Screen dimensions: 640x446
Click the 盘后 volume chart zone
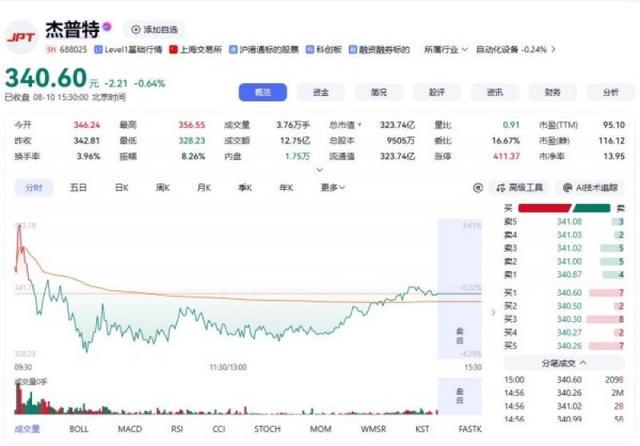tap(460, 396)
